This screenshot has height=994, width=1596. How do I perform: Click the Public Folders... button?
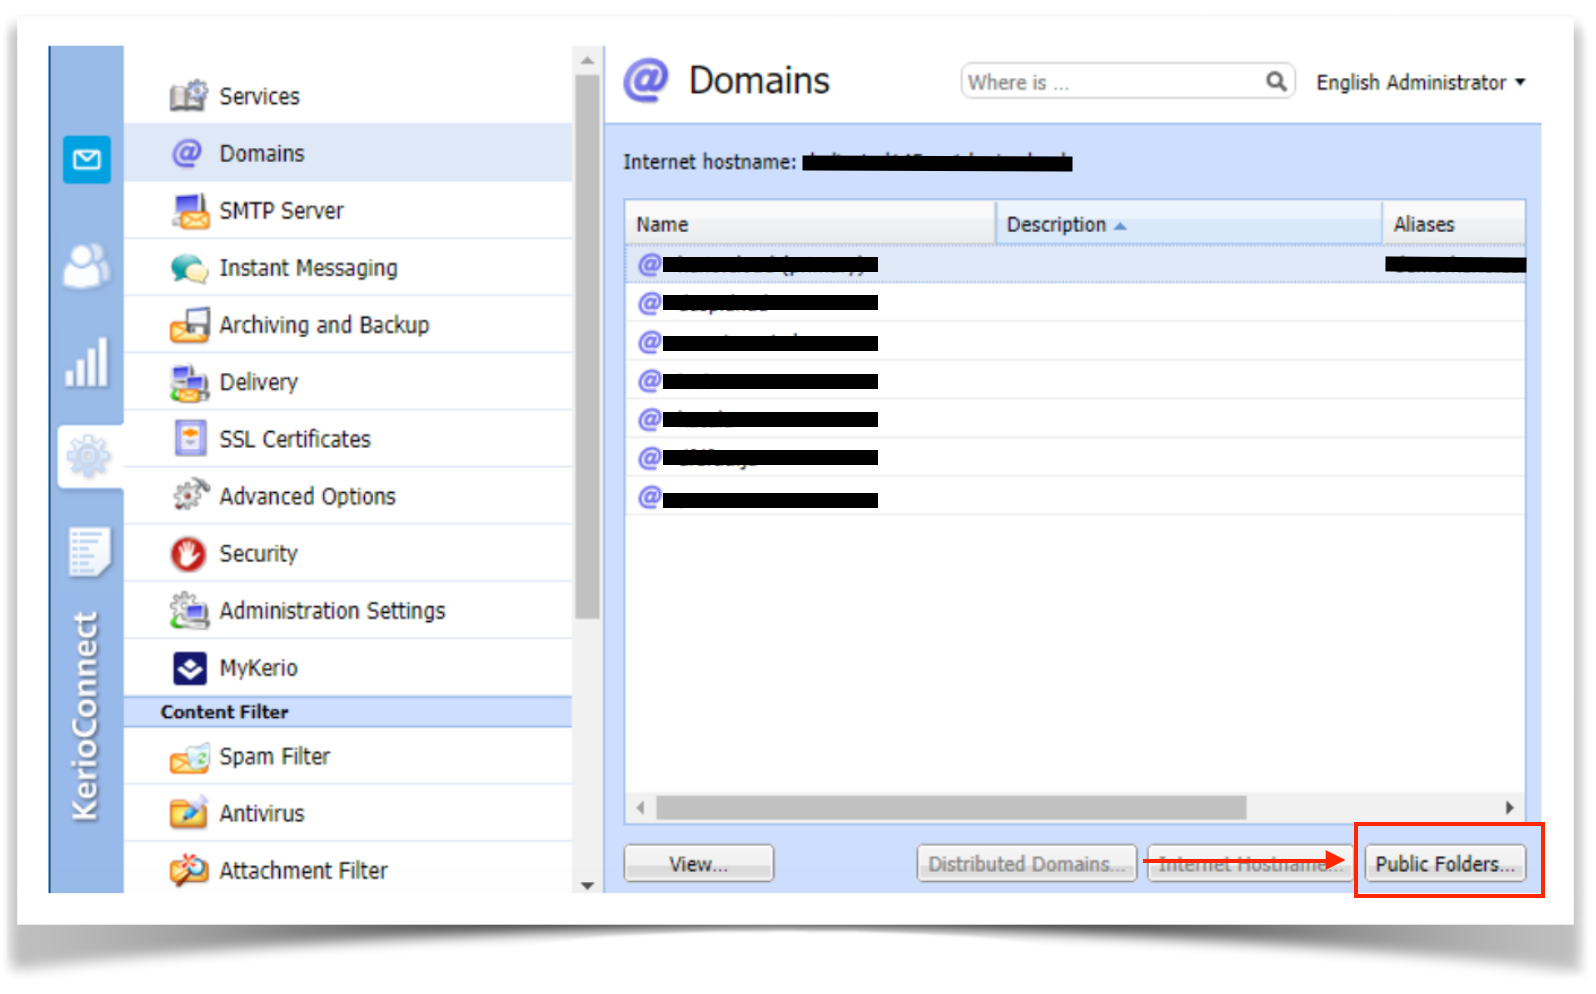point(1445,864)
